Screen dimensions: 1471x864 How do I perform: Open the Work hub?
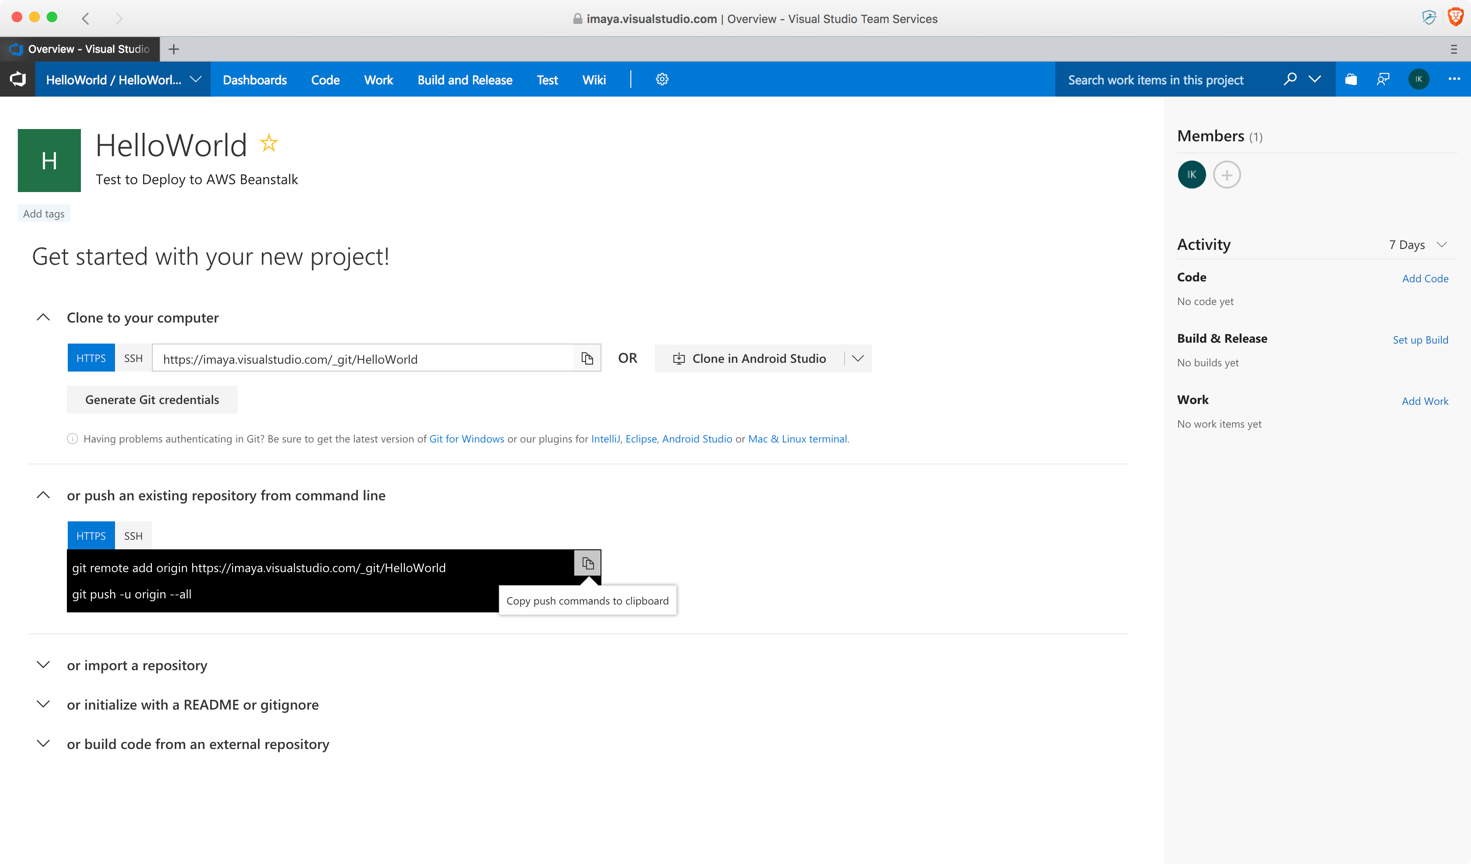pyautogui.click(x=378, y=79)
